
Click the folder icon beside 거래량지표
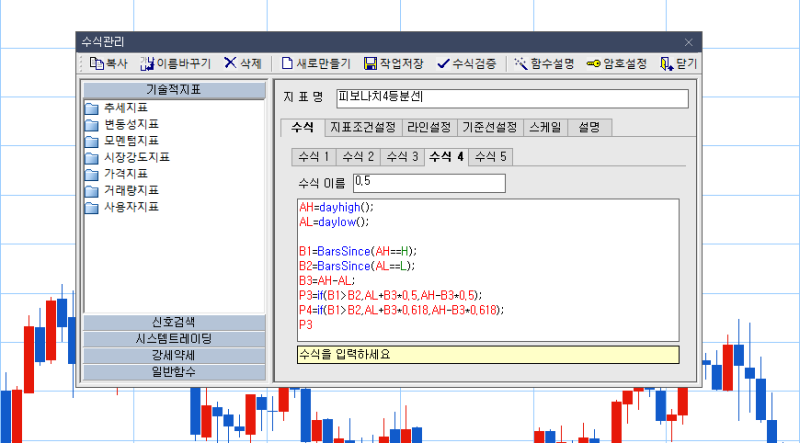91,191
